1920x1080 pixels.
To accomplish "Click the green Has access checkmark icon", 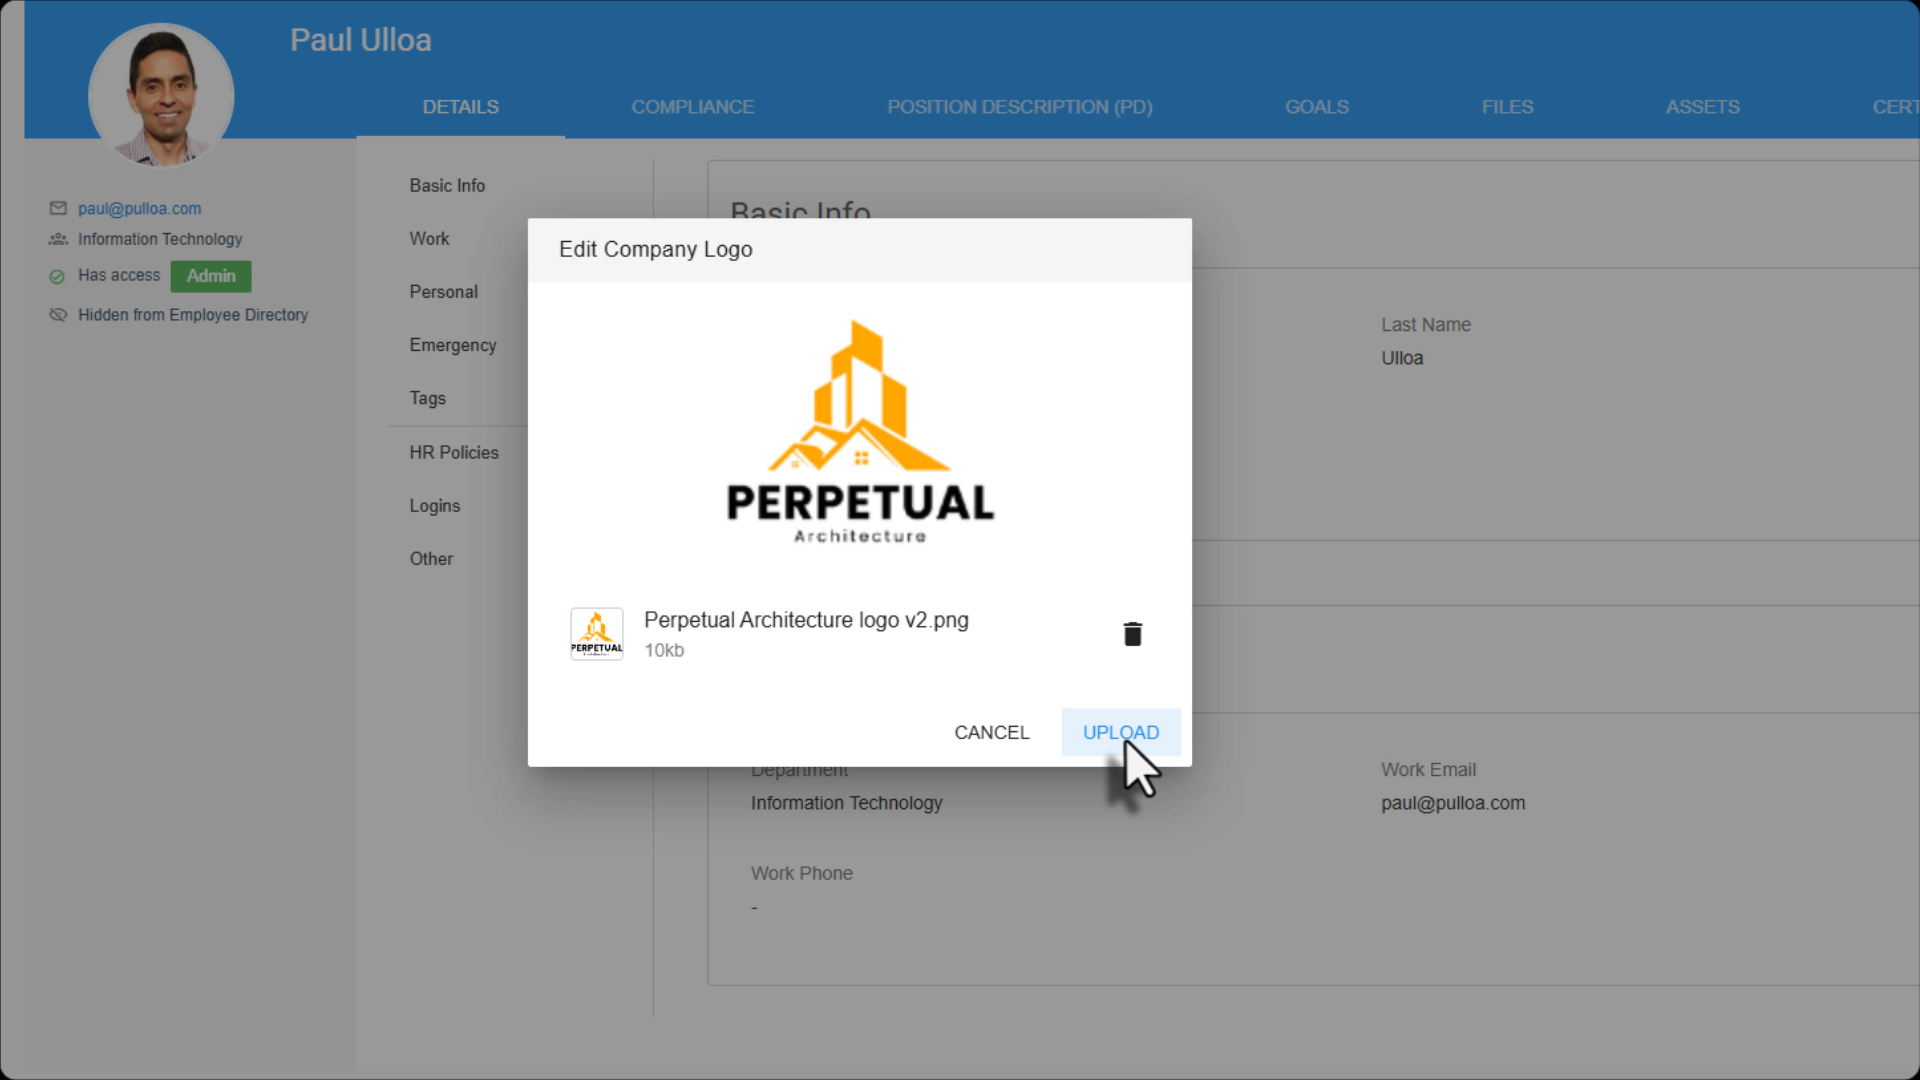I will [x=57, y=276].
